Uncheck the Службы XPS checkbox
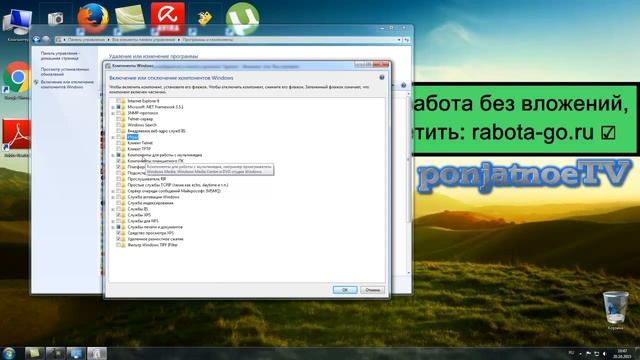 [x=118, y=215]
